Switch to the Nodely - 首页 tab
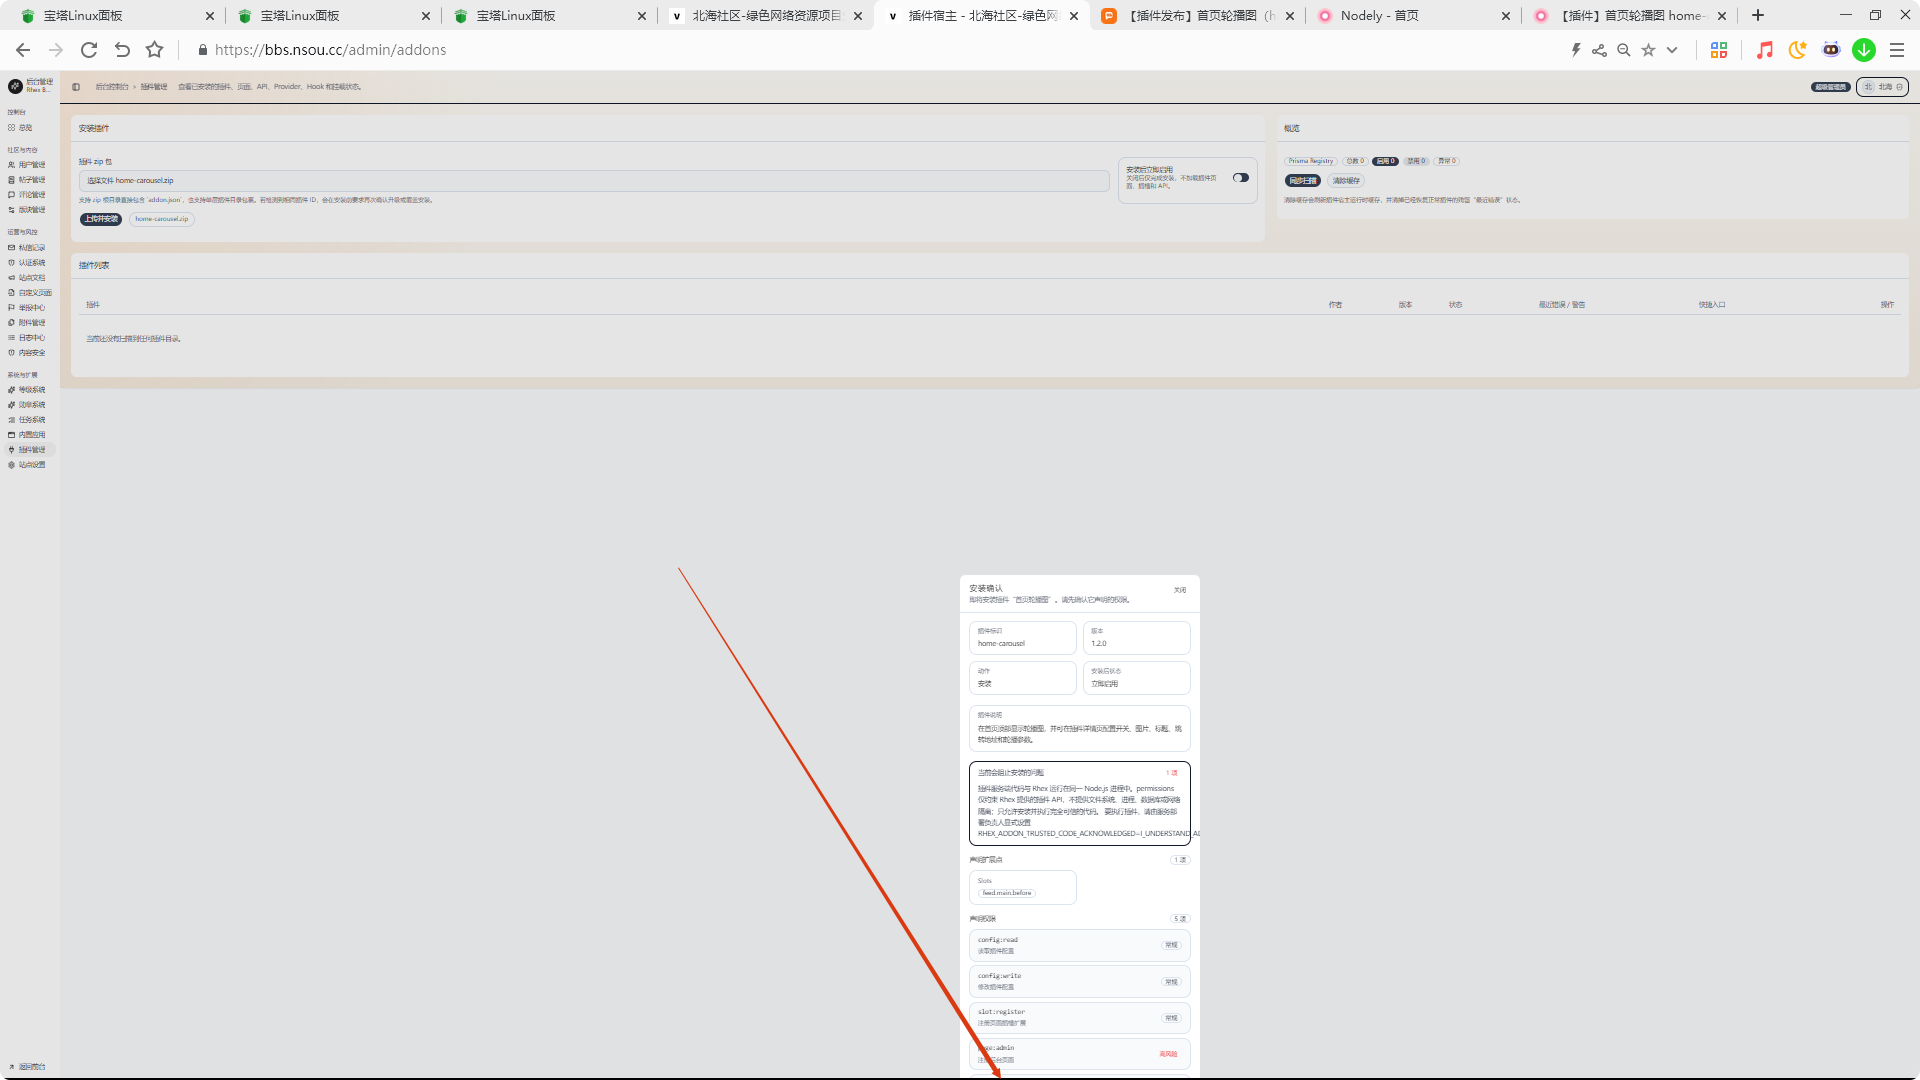 1412,16
